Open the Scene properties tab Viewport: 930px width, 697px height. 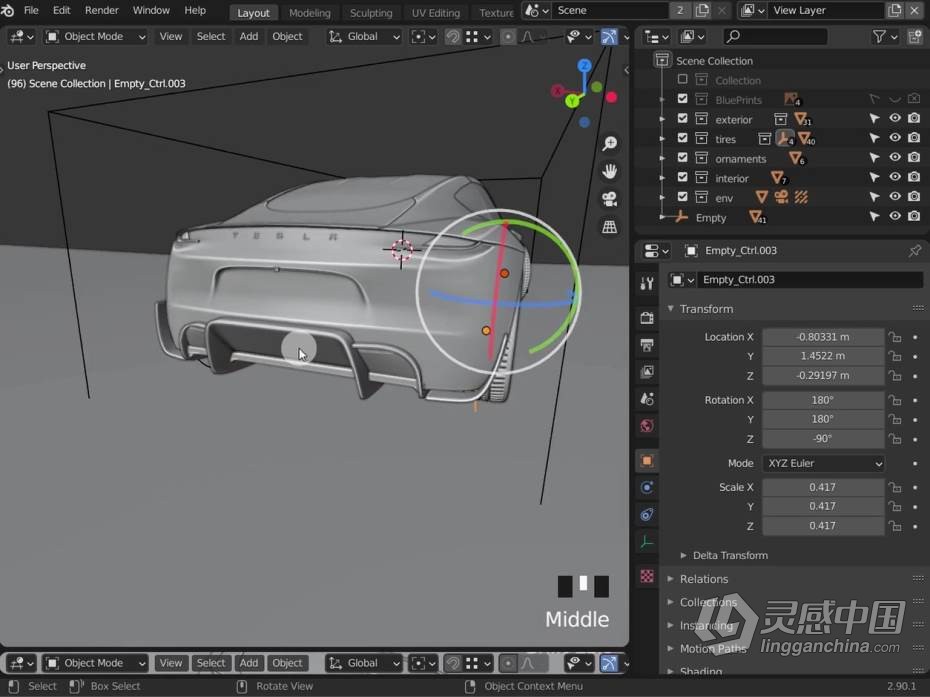click(647, 399)
